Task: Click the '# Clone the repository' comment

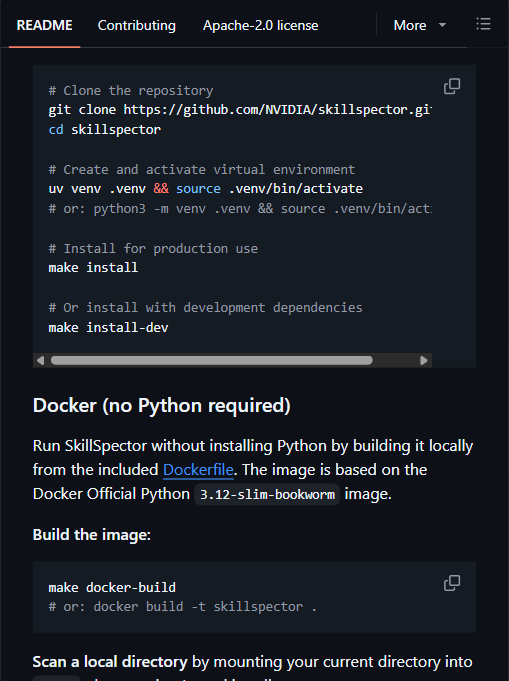Action: (131, 90)
